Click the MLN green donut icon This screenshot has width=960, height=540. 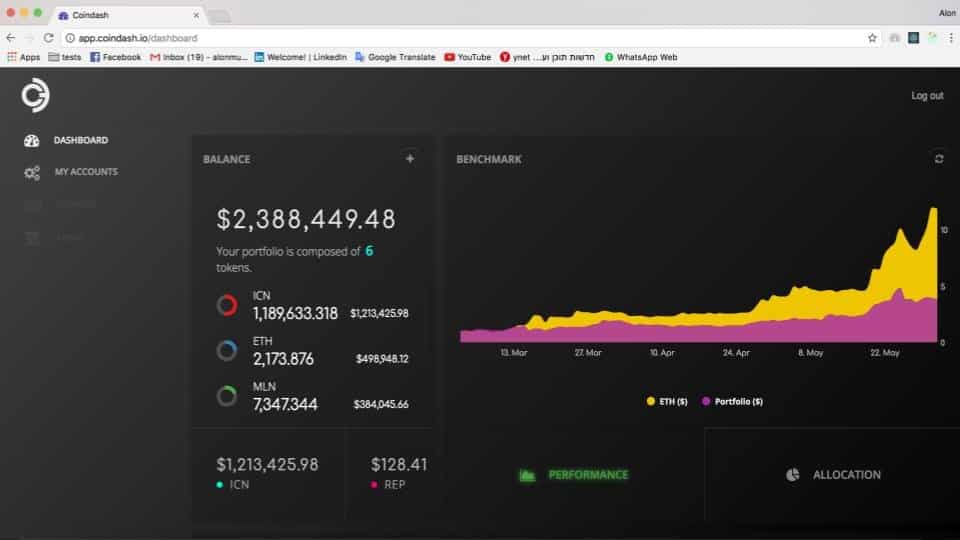[x=227, y=396]
